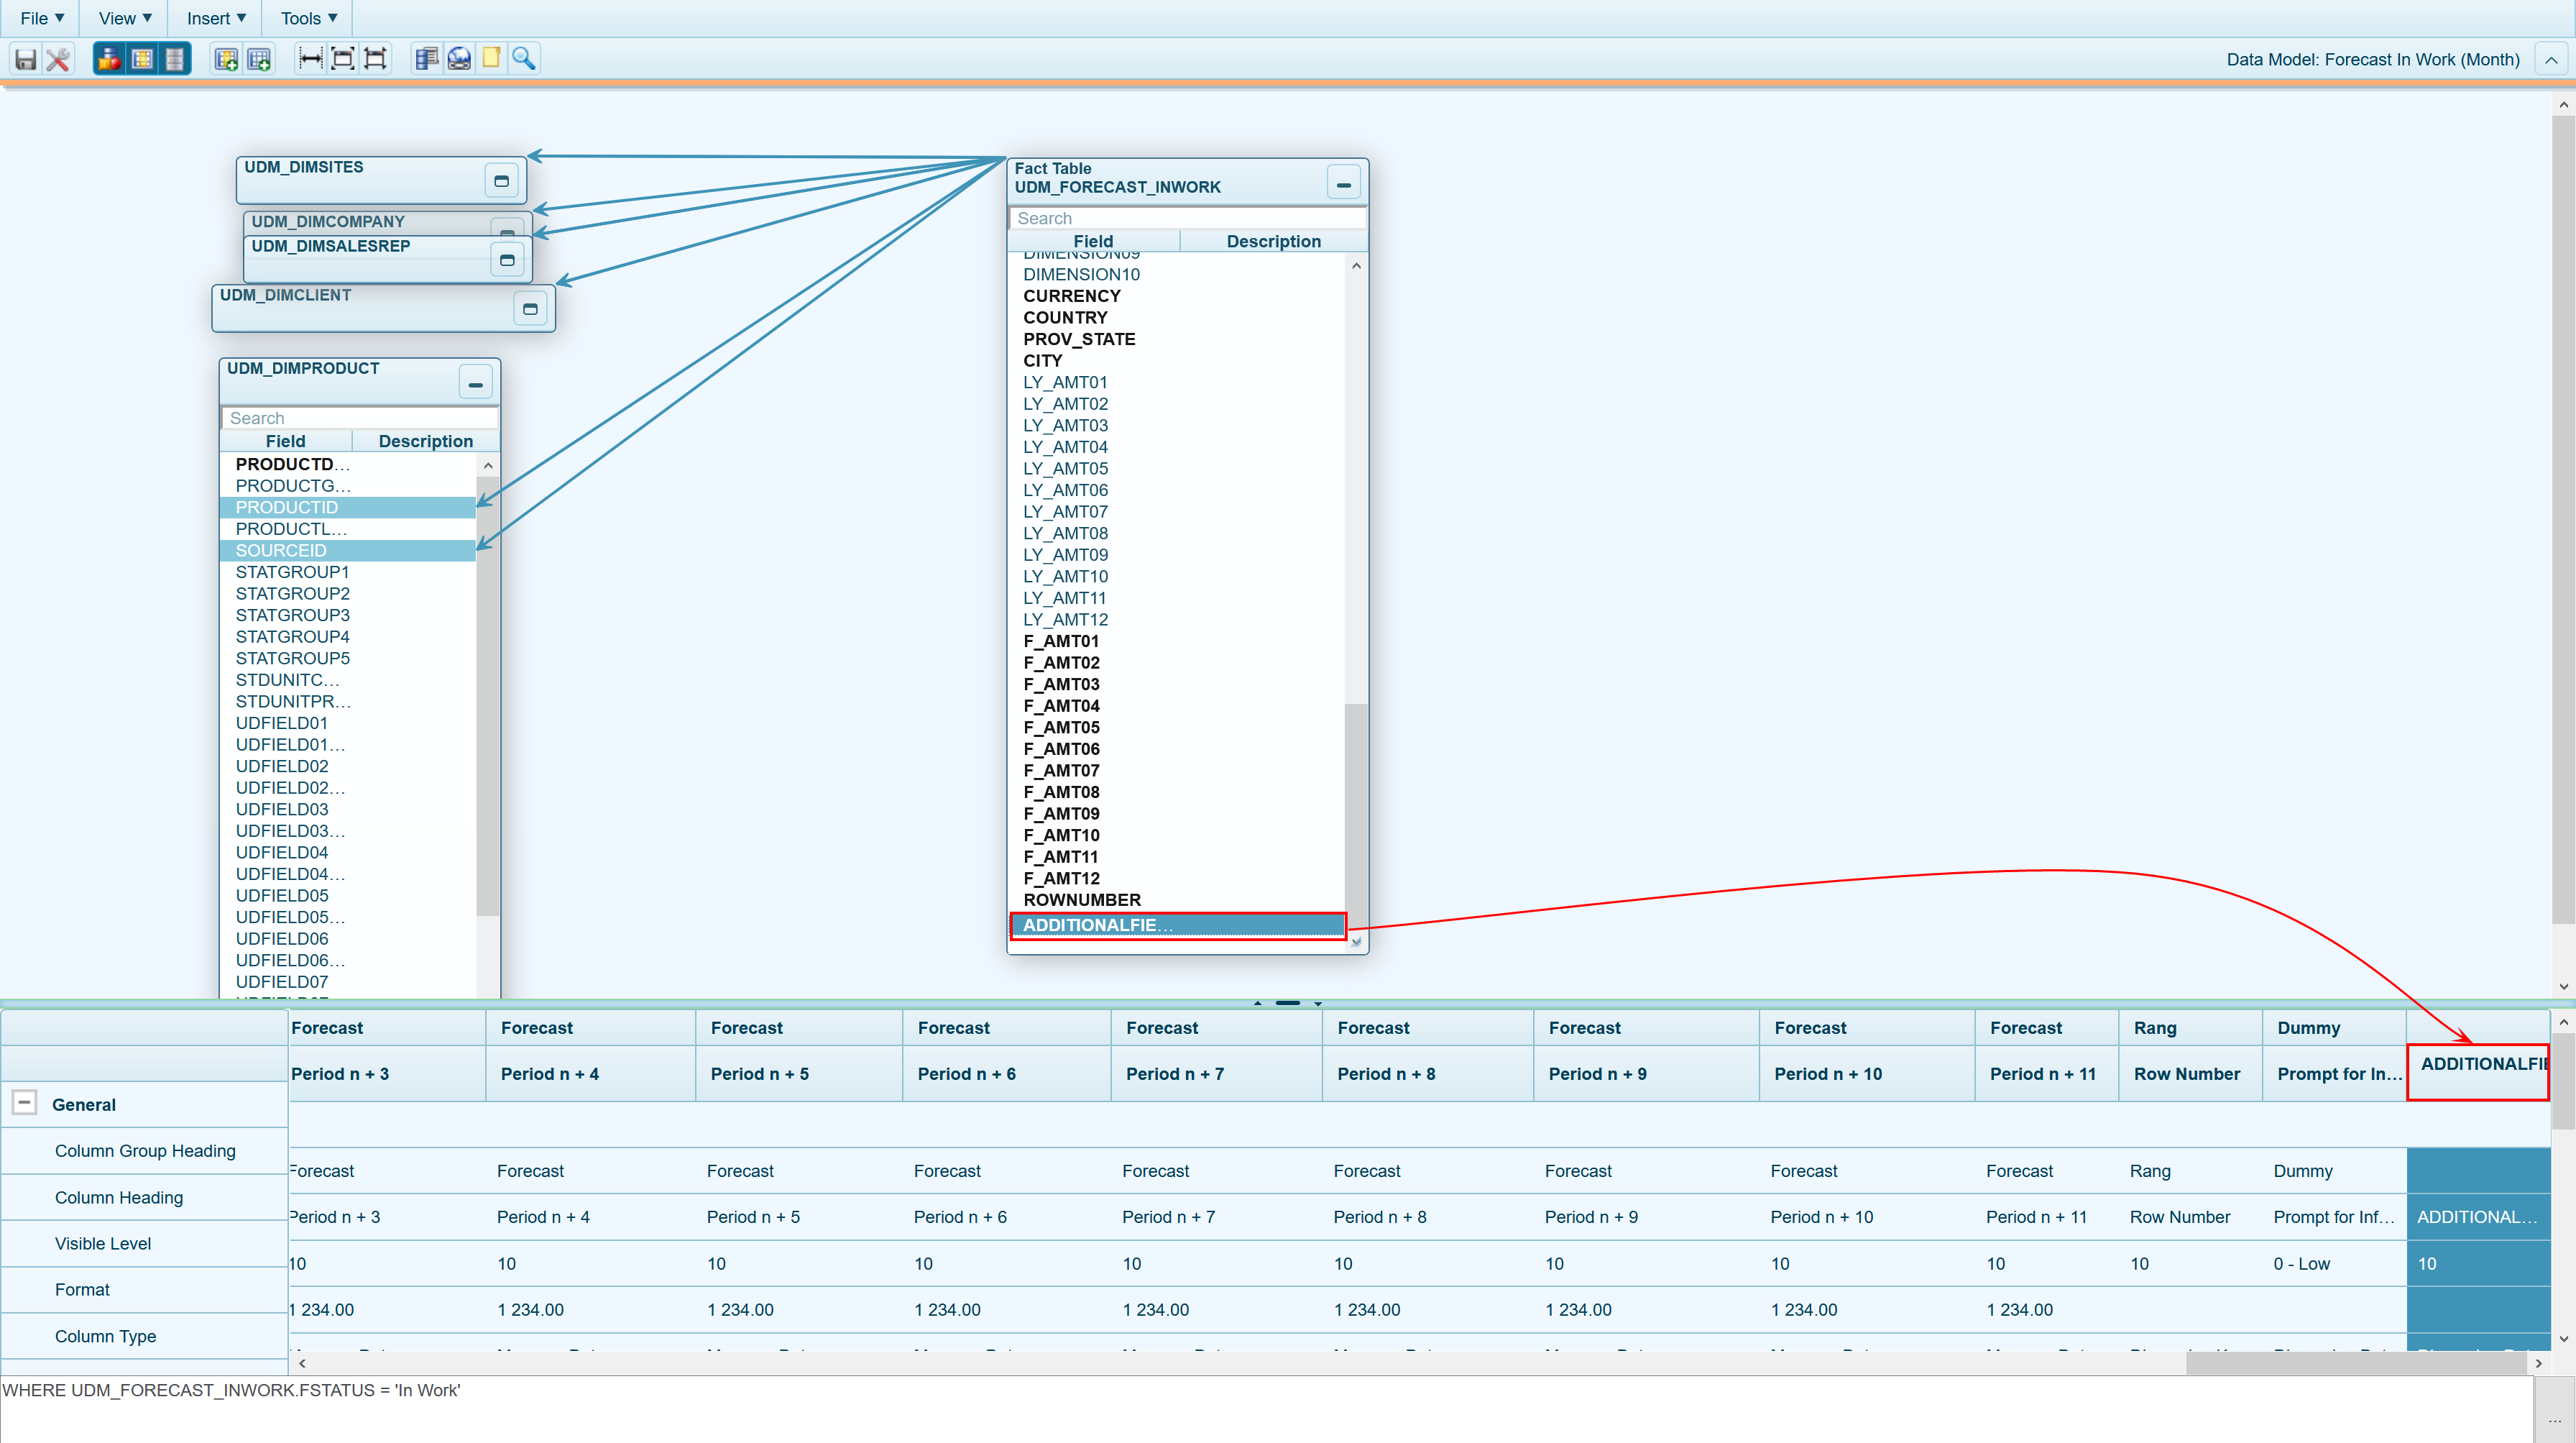Select the ADDITIONALFIE field in fact table
2576x1443 pixels.
click(1176, 925)
